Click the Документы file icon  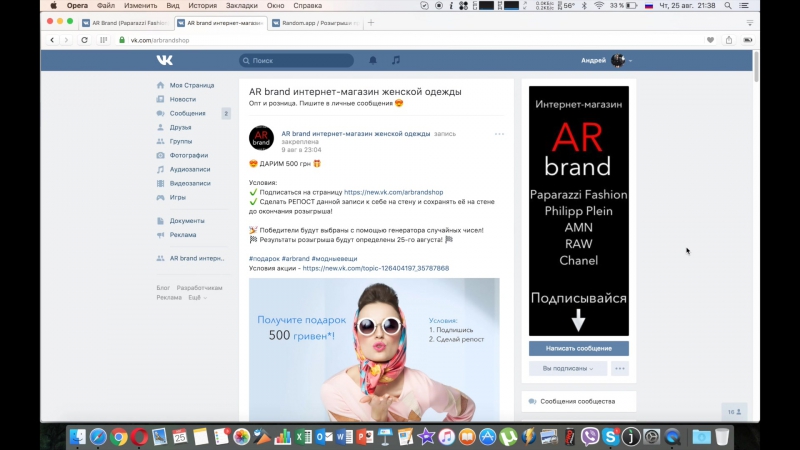[x=160, y=221]
